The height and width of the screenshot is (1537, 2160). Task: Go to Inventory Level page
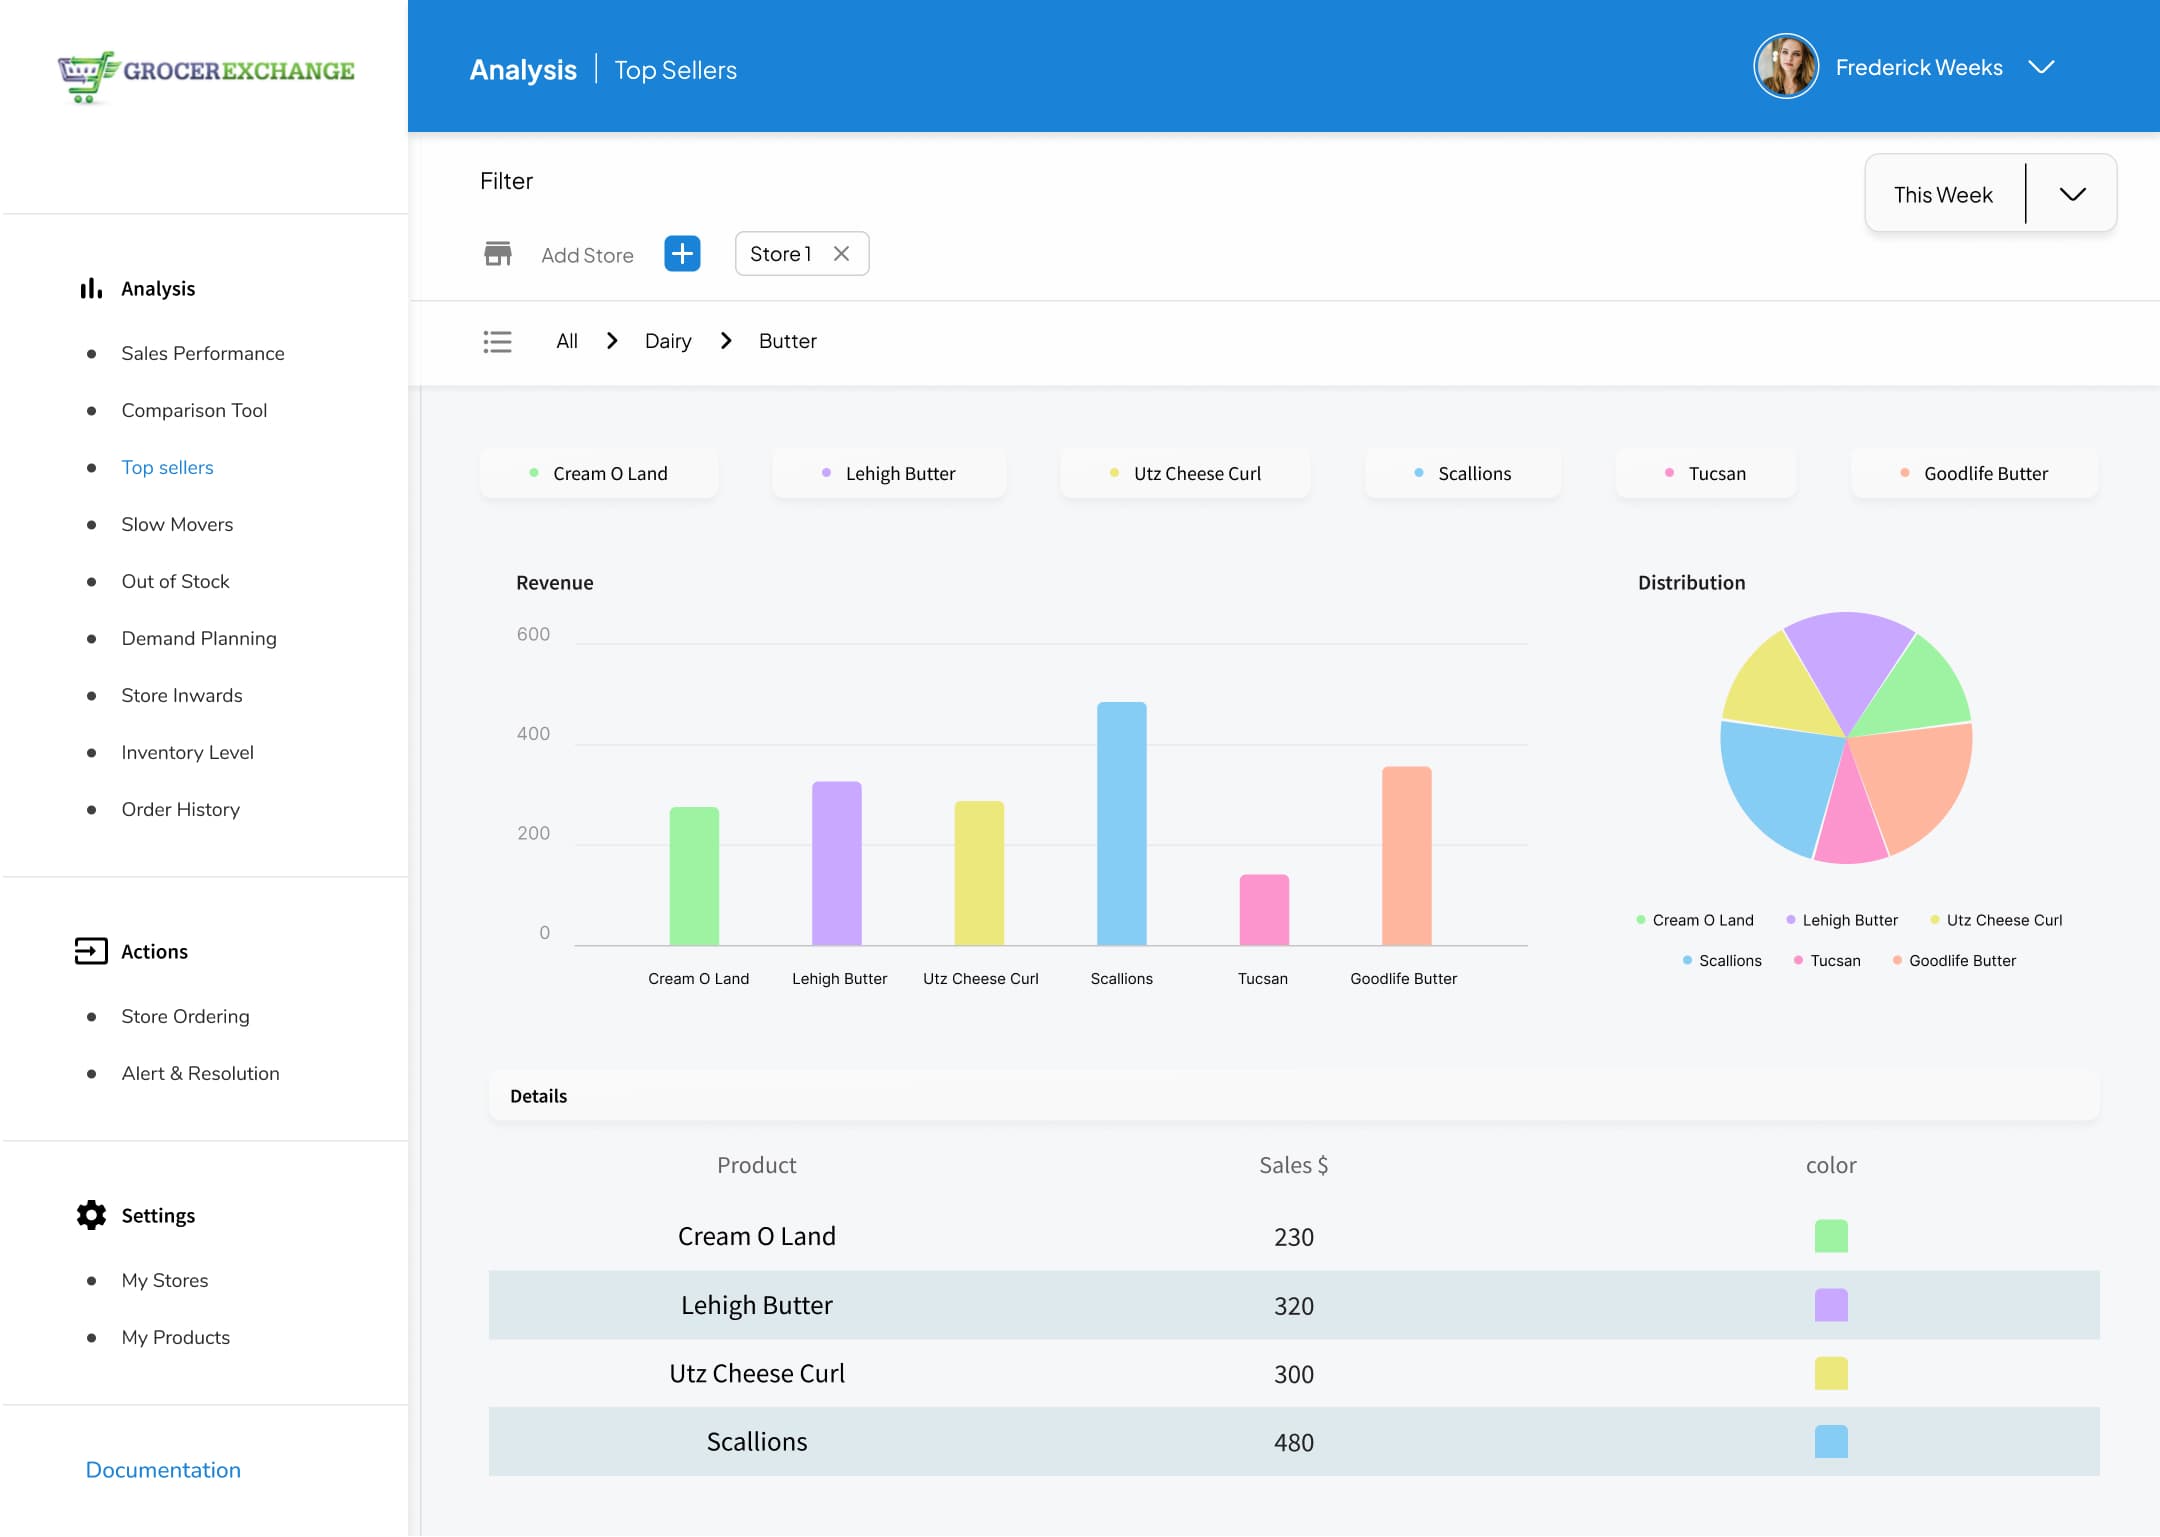pyautogui.click(x=187, y=752)
